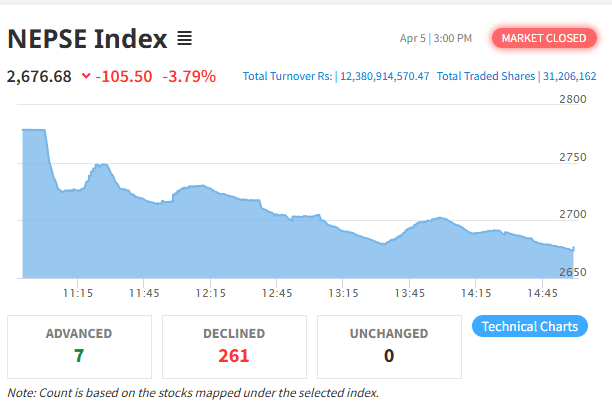
Task: Select the Advanced stocks count box
Action: pyautogui.click(x=79, y=346)
